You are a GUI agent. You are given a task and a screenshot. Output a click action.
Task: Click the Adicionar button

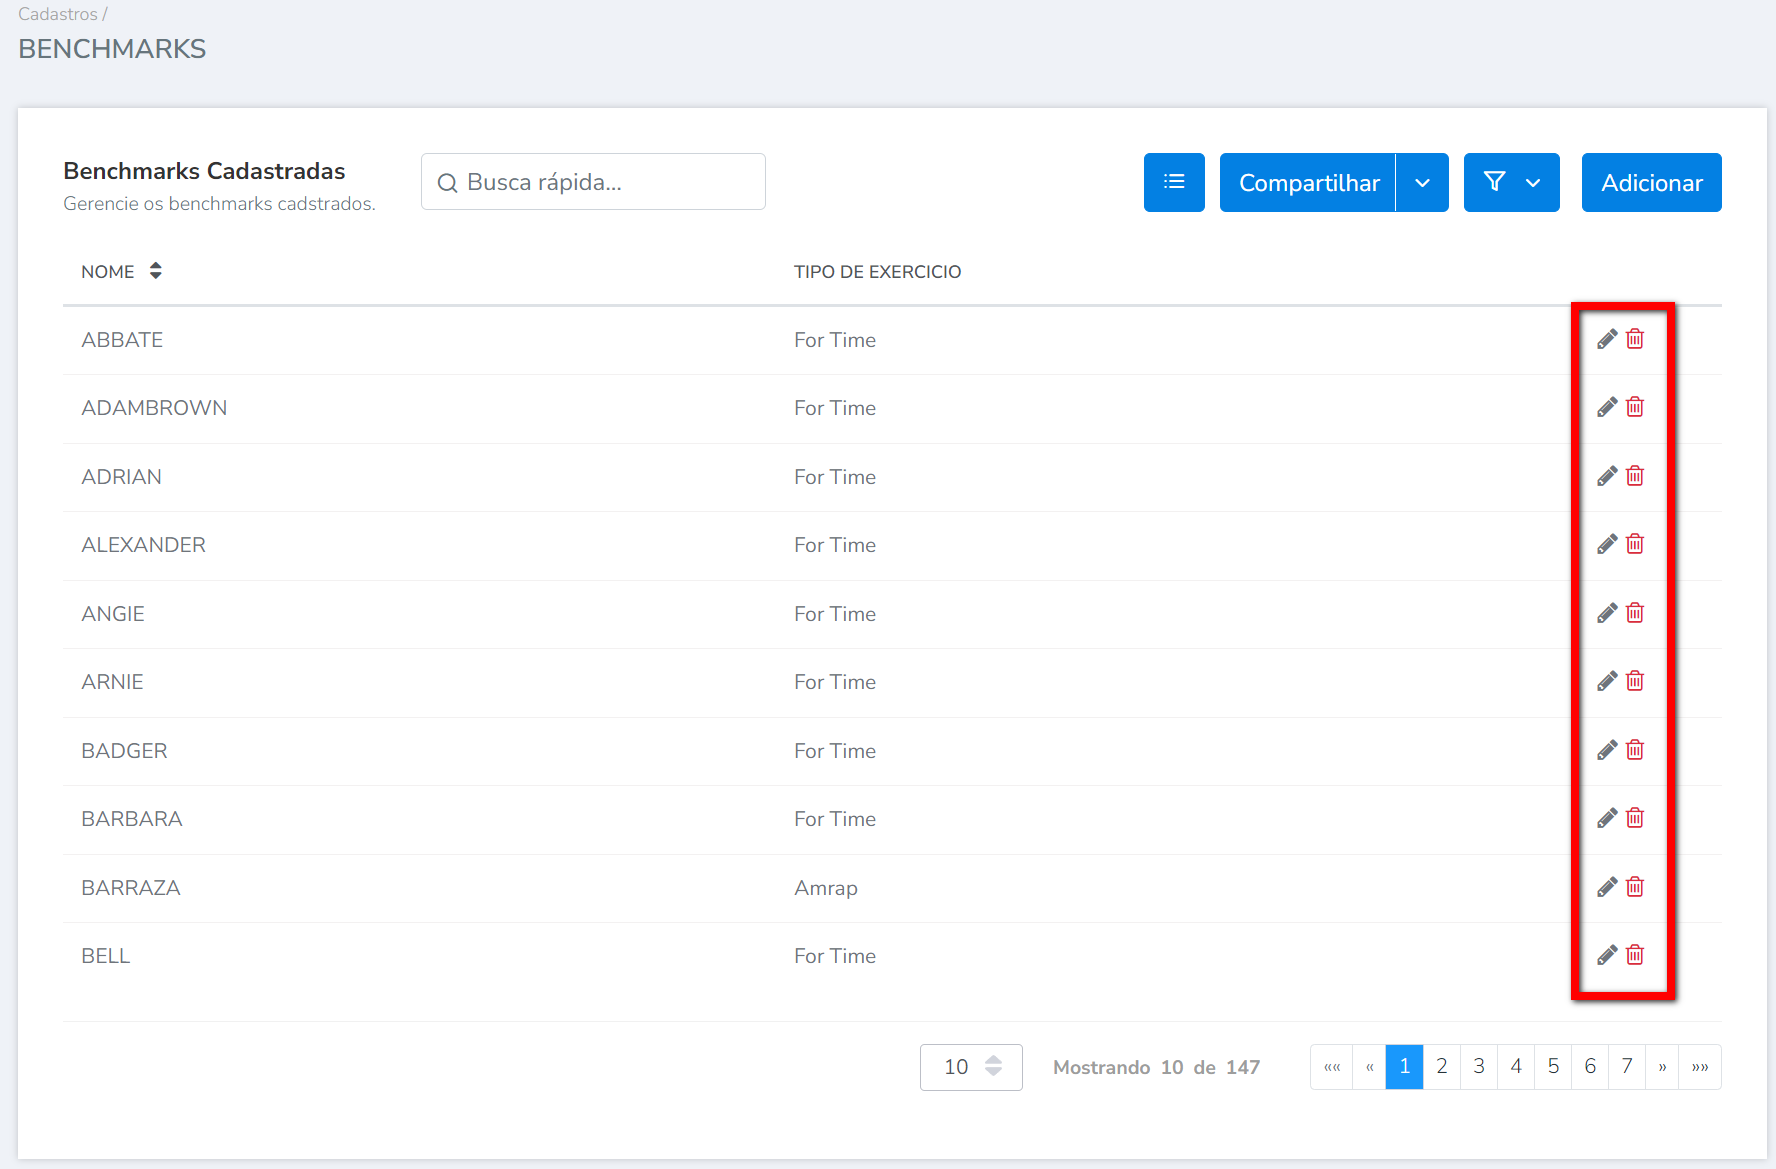tap(1651, 183)
